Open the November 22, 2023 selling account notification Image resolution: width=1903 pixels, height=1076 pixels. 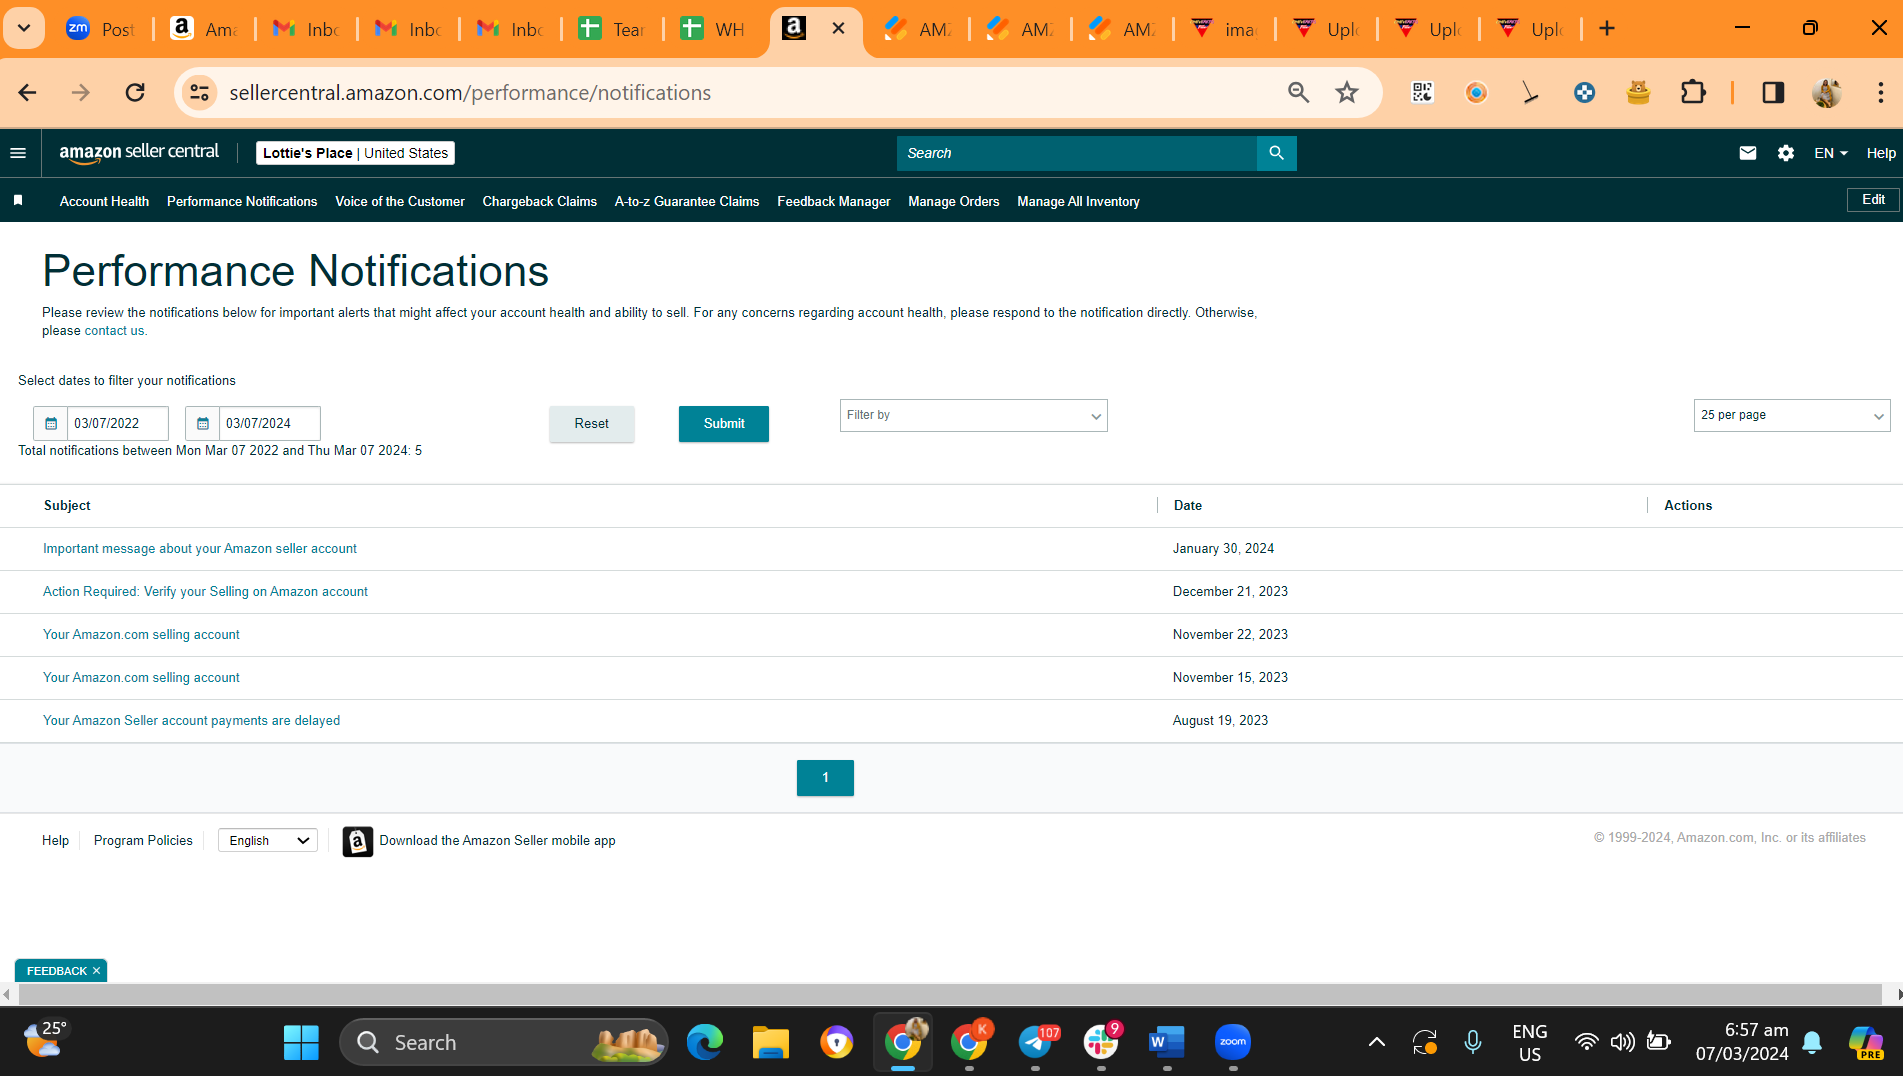(x=141, y=635)
